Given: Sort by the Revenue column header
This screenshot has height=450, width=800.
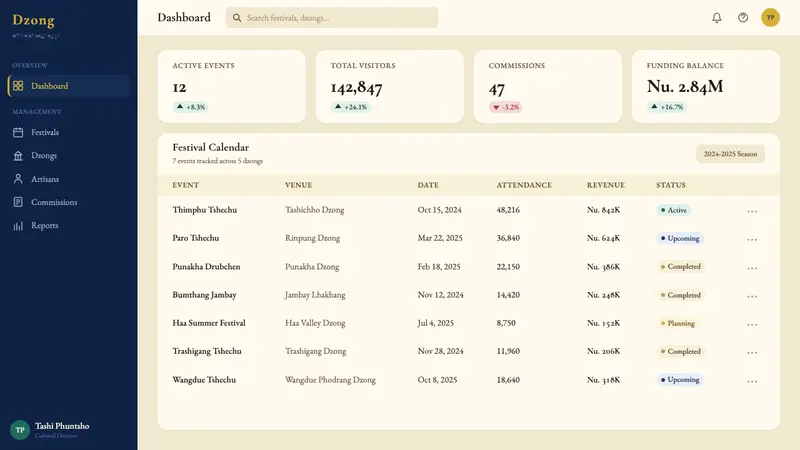Looking at the screenshot, I should pyautogui.click(x=606, y=185).
